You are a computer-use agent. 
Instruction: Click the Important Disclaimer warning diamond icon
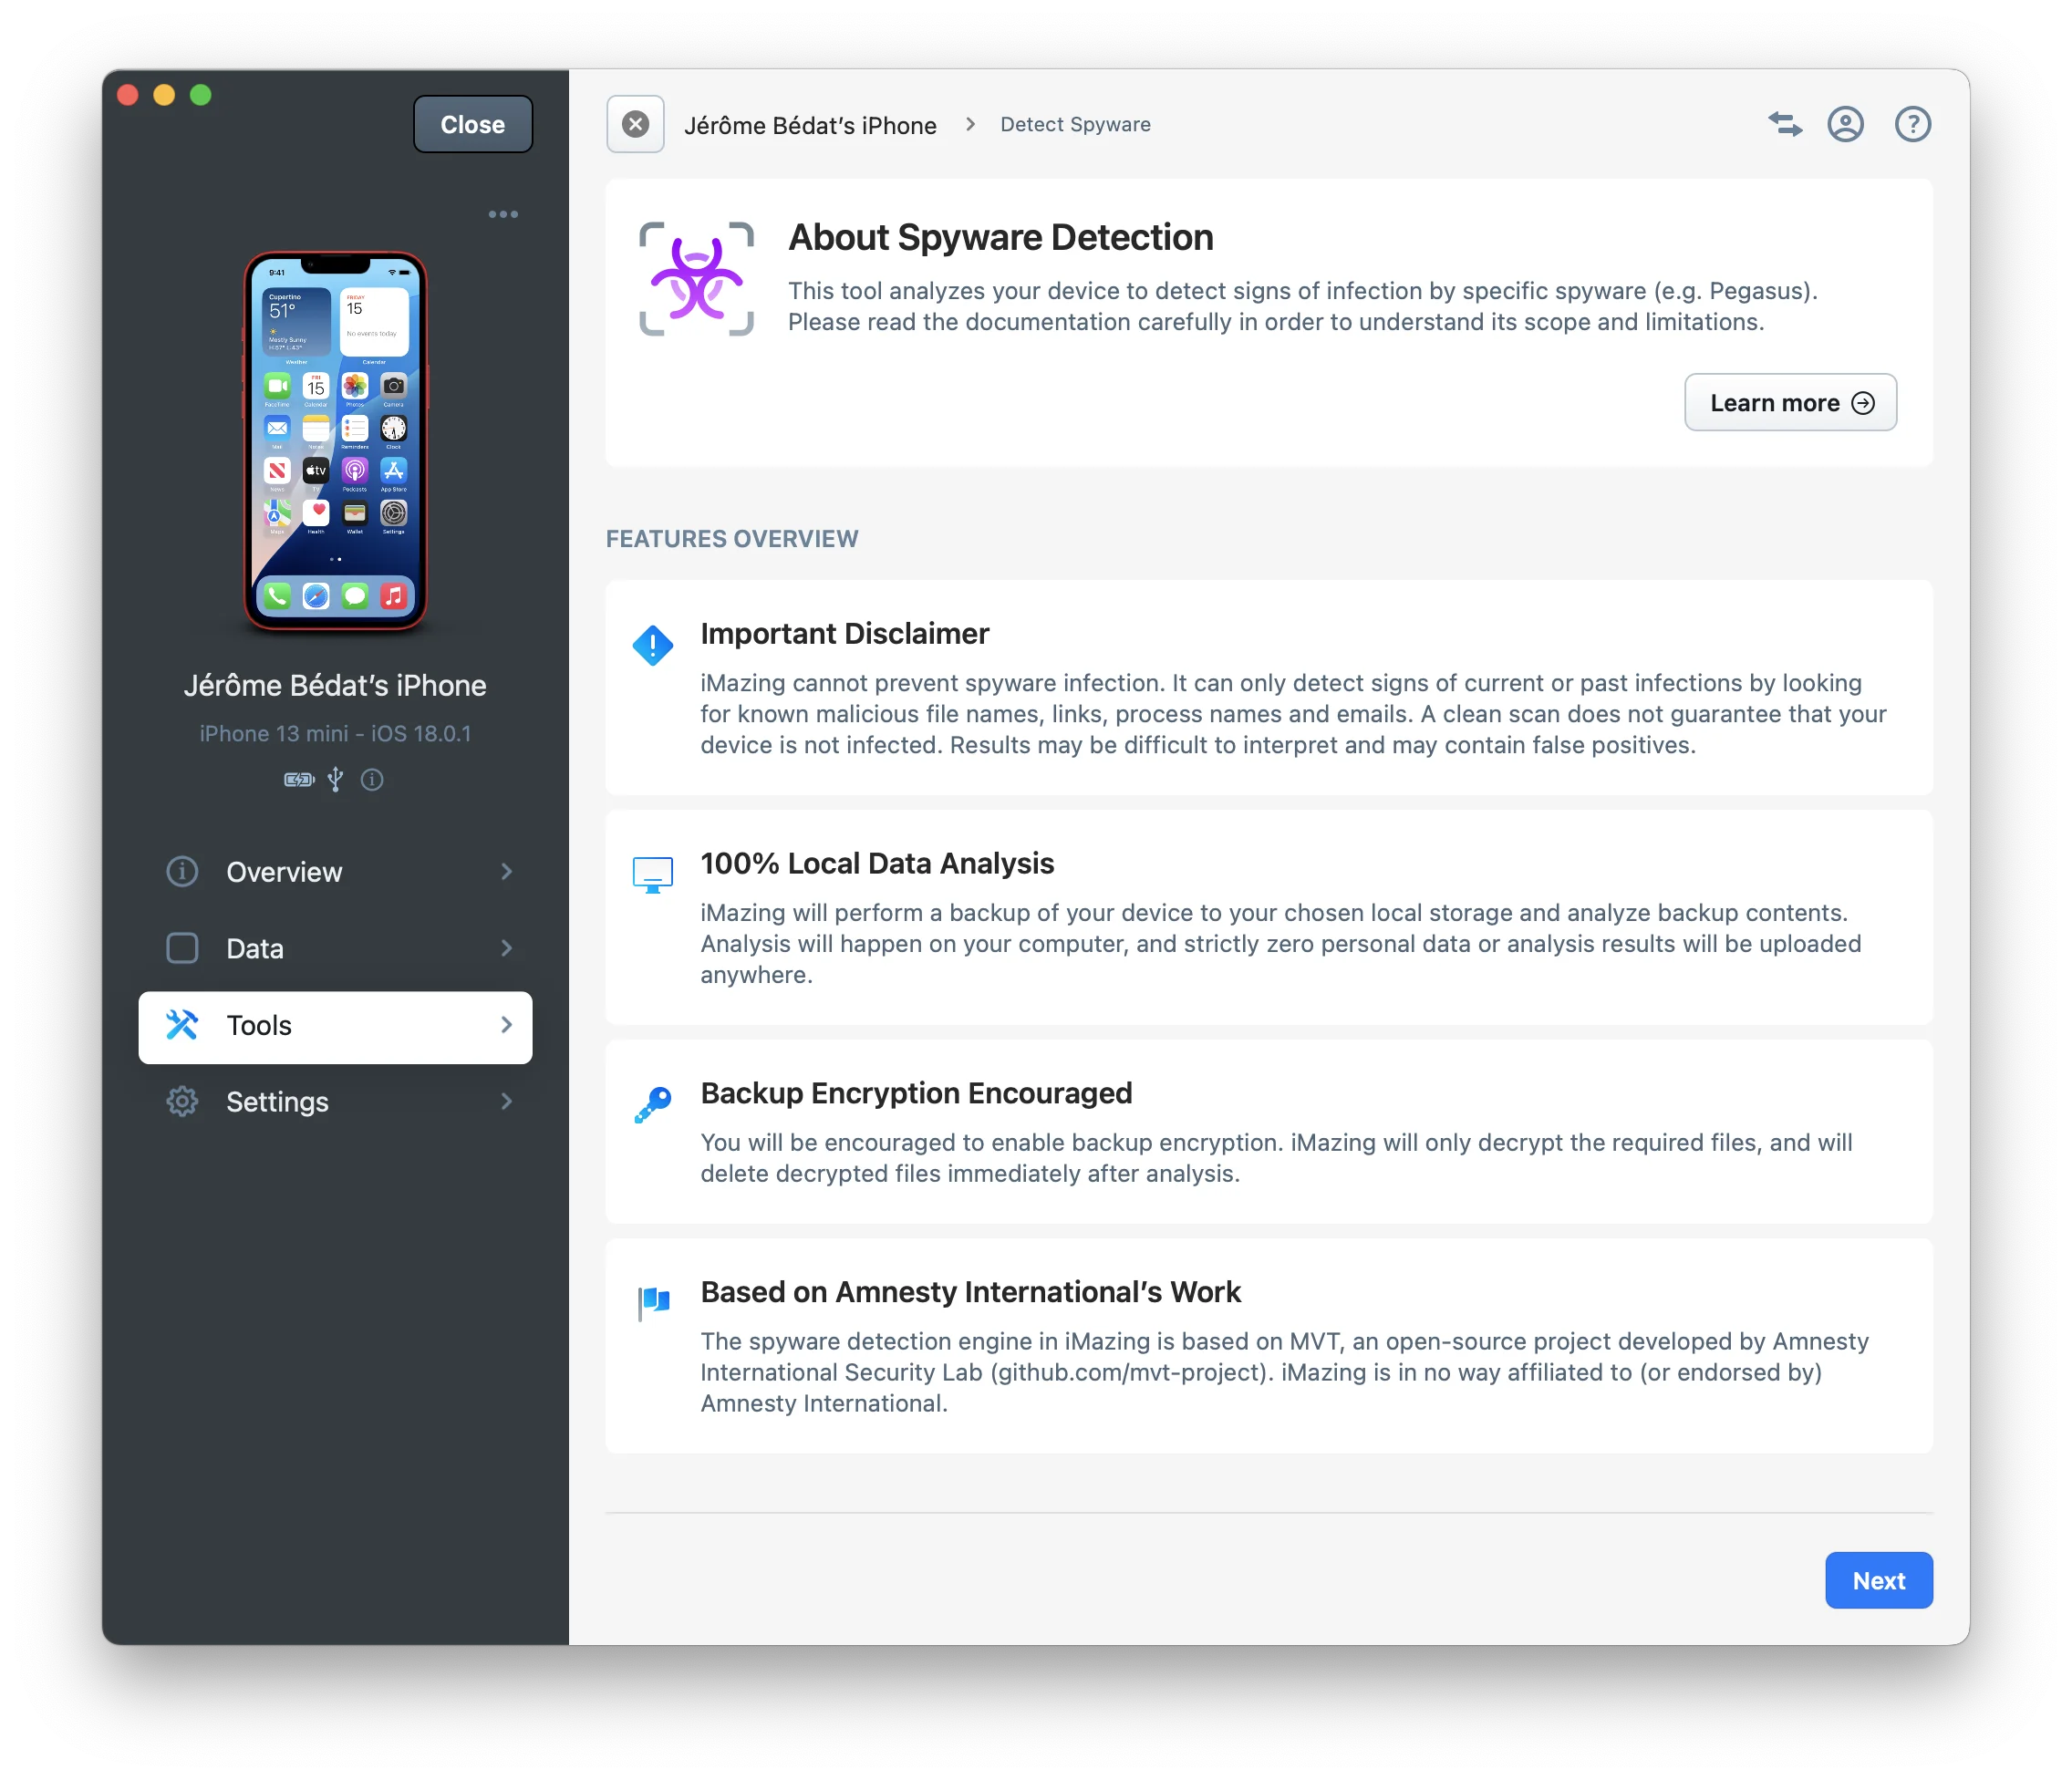click(653, 645)
